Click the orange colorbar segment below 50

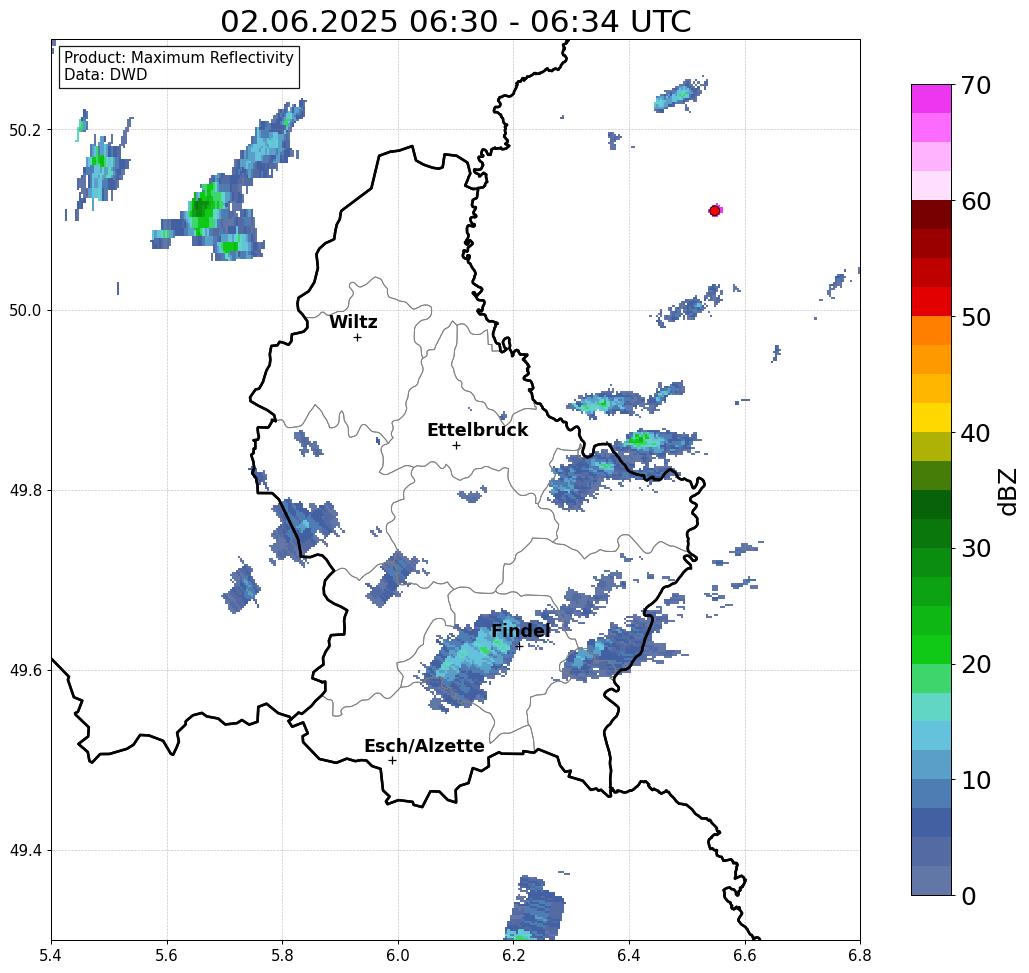931,330
